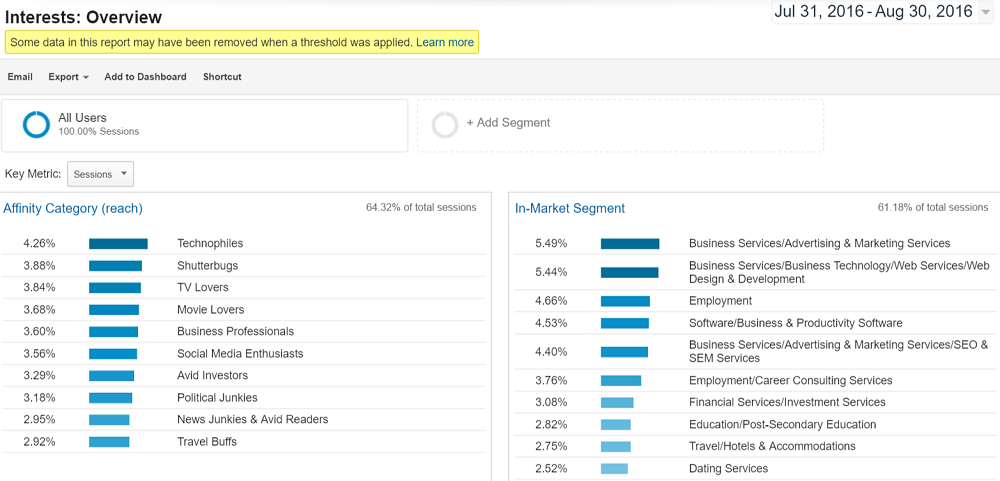Click the All Users donut circle icon
The height and width of the screenshot is (481, 1000).
coord(37,124)
